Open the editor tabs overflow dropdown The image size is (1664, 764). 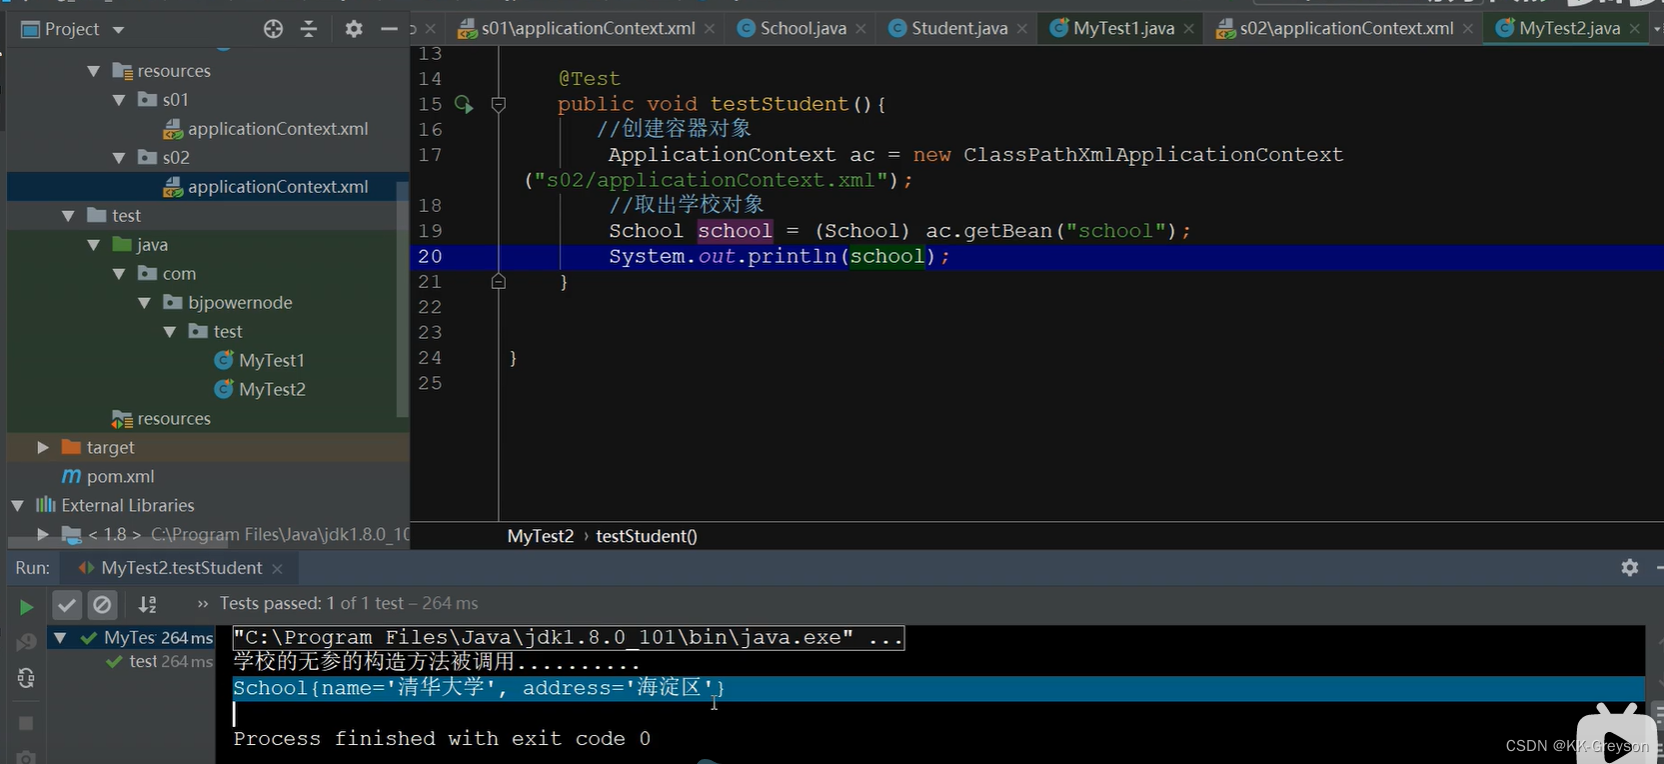(x=1656, y=29)
